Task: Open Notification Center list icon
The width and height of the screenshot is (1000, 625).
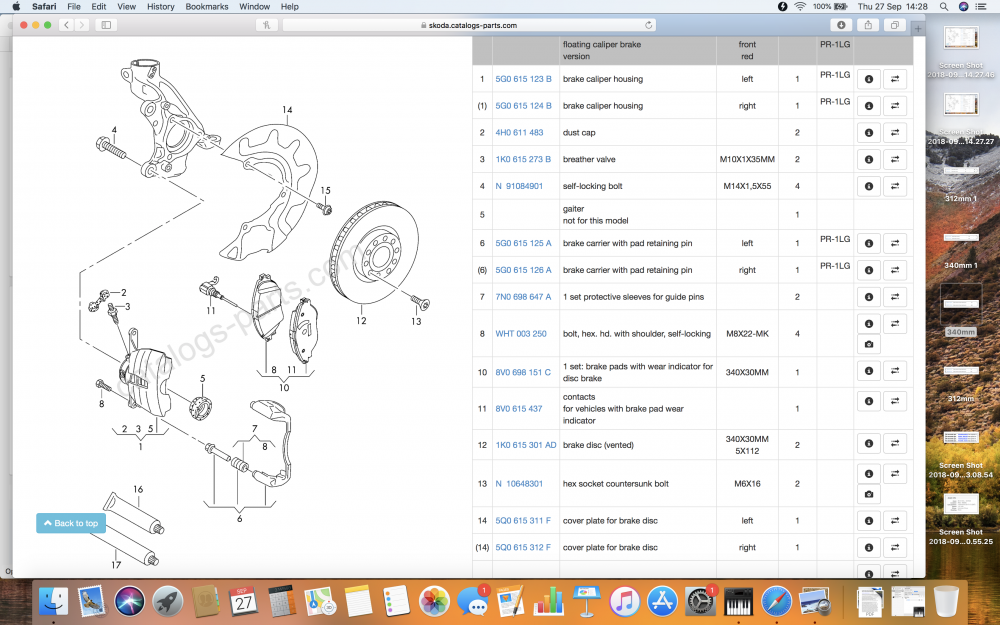Action: [982, 6]
